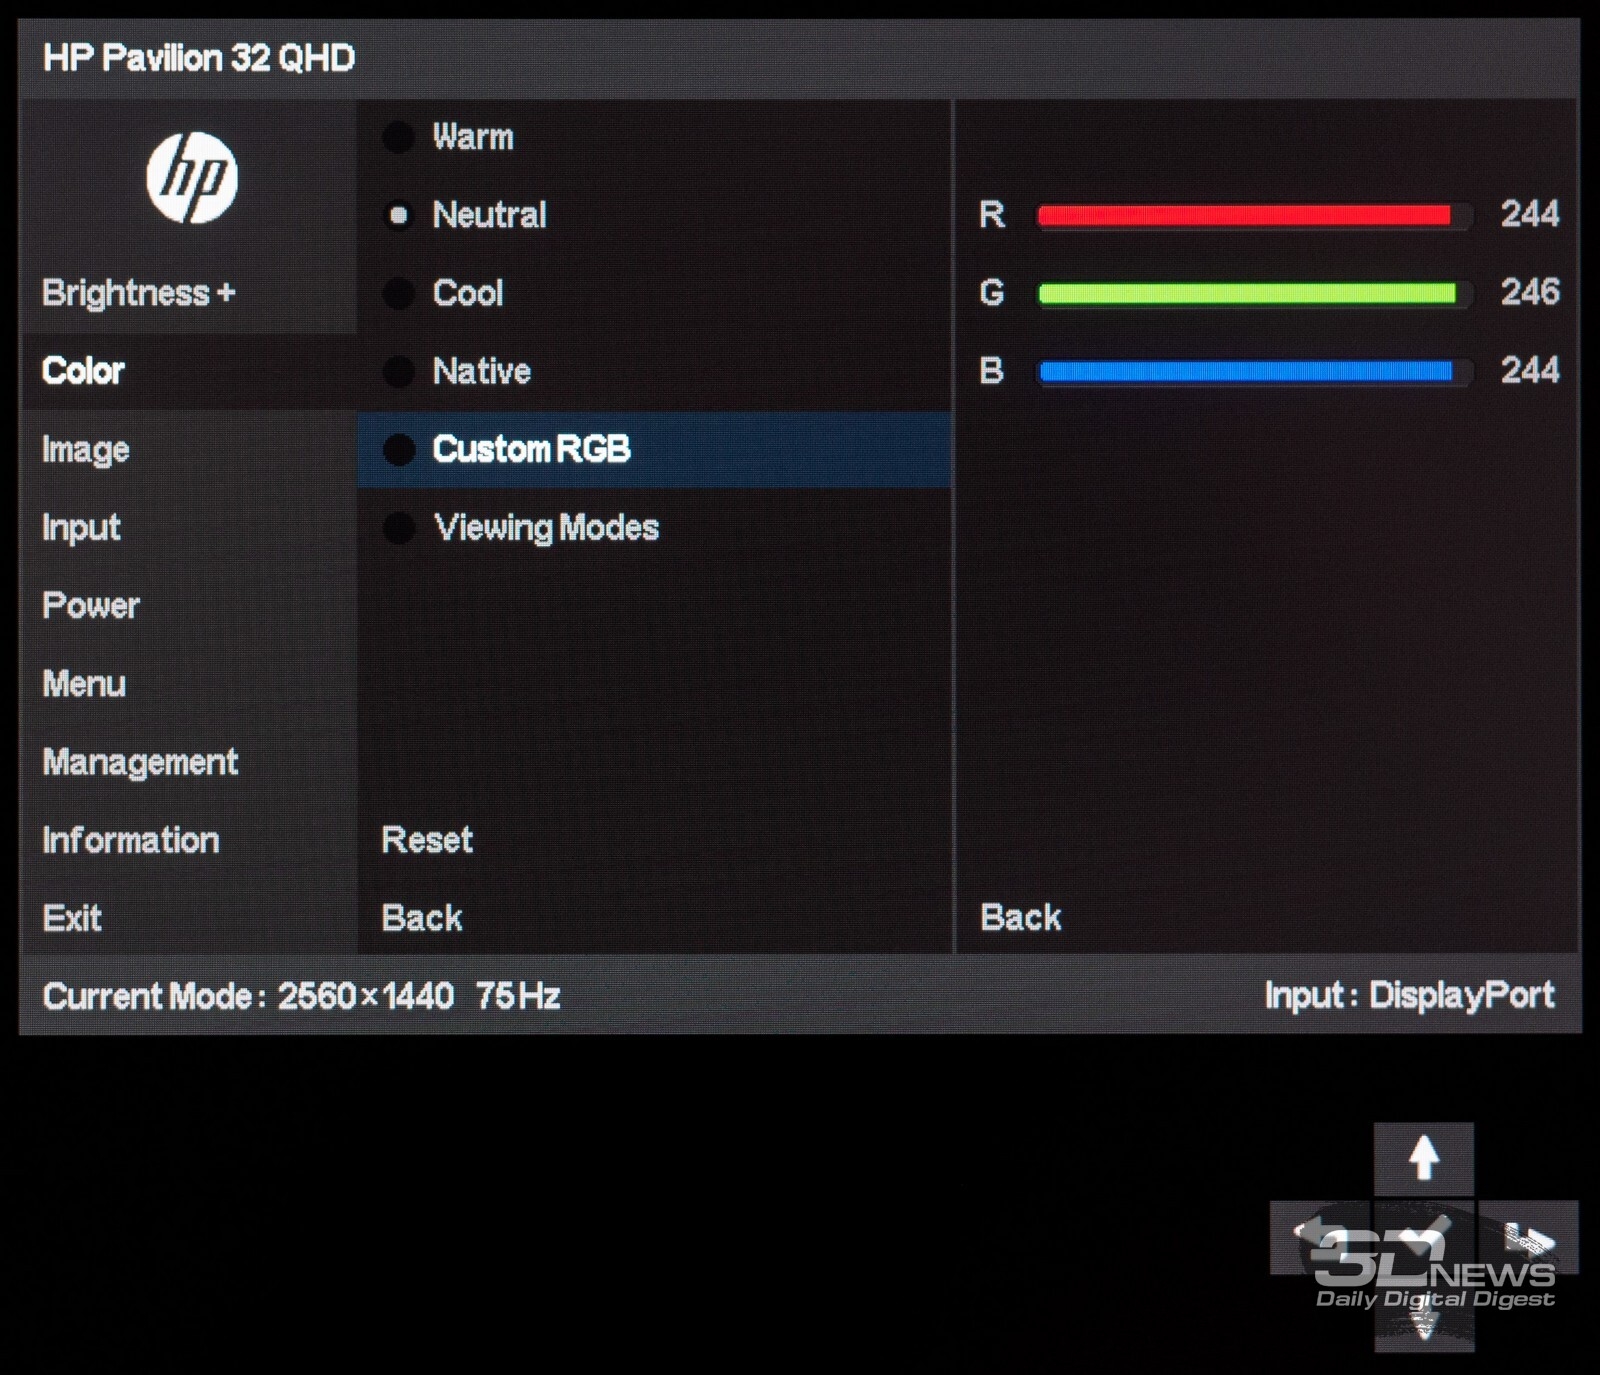The height and width of the screenshot is (1375, 1600).
Task: Select the Native color option
Action: 458,371
